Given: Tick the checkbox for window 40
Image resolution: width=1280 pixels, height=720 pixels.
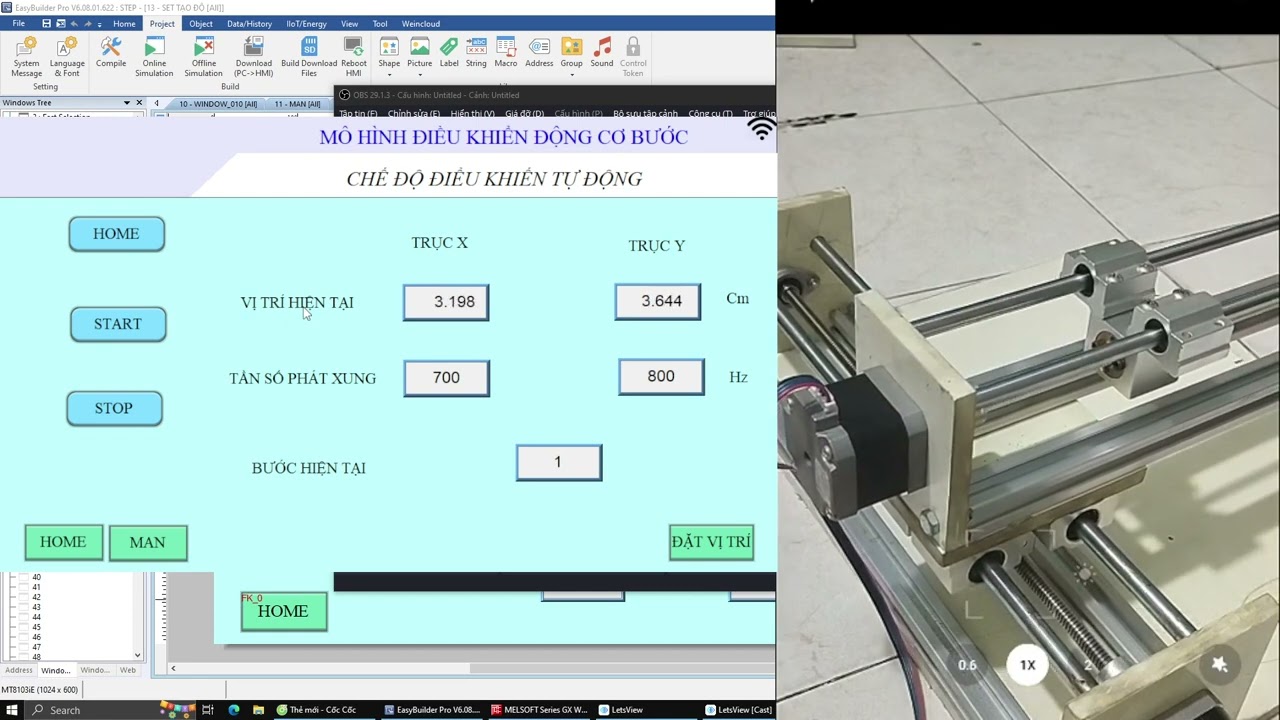Looking at the screenshot, I should [x=24, y=577].
